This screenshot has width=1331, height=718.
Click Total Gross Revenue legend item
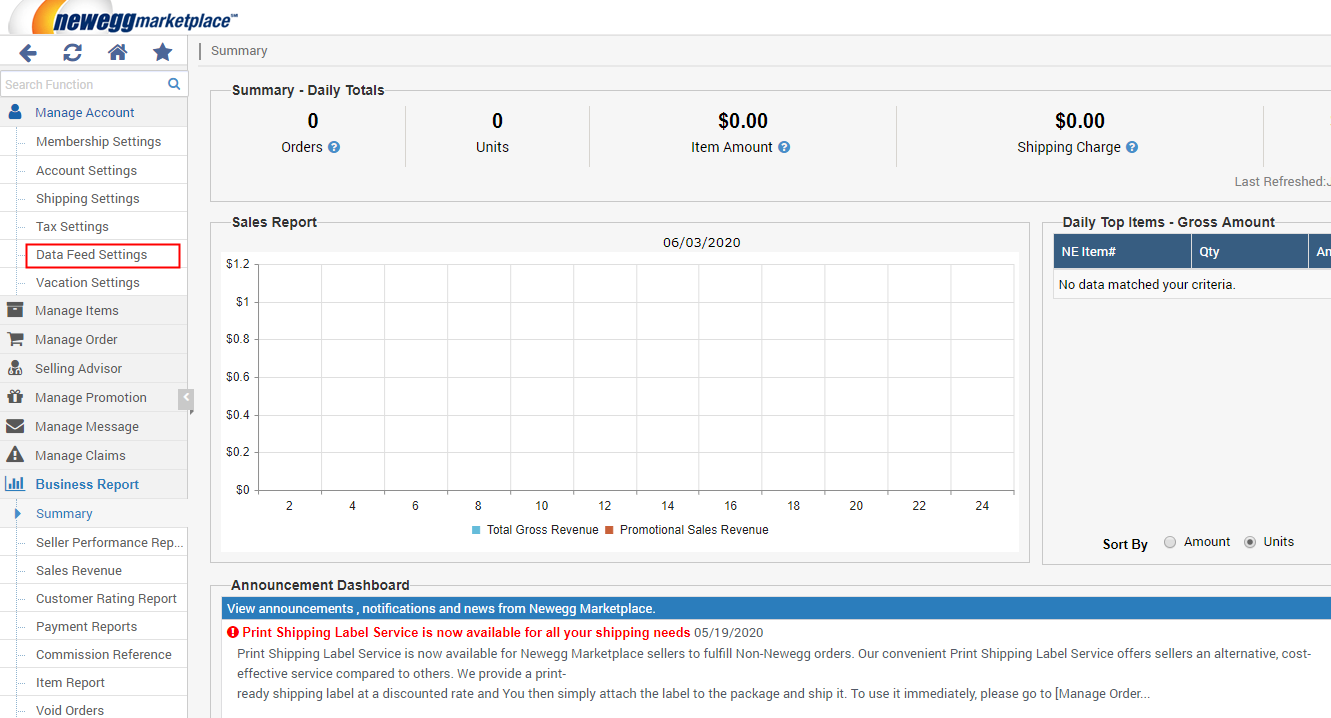pos(534,530)
